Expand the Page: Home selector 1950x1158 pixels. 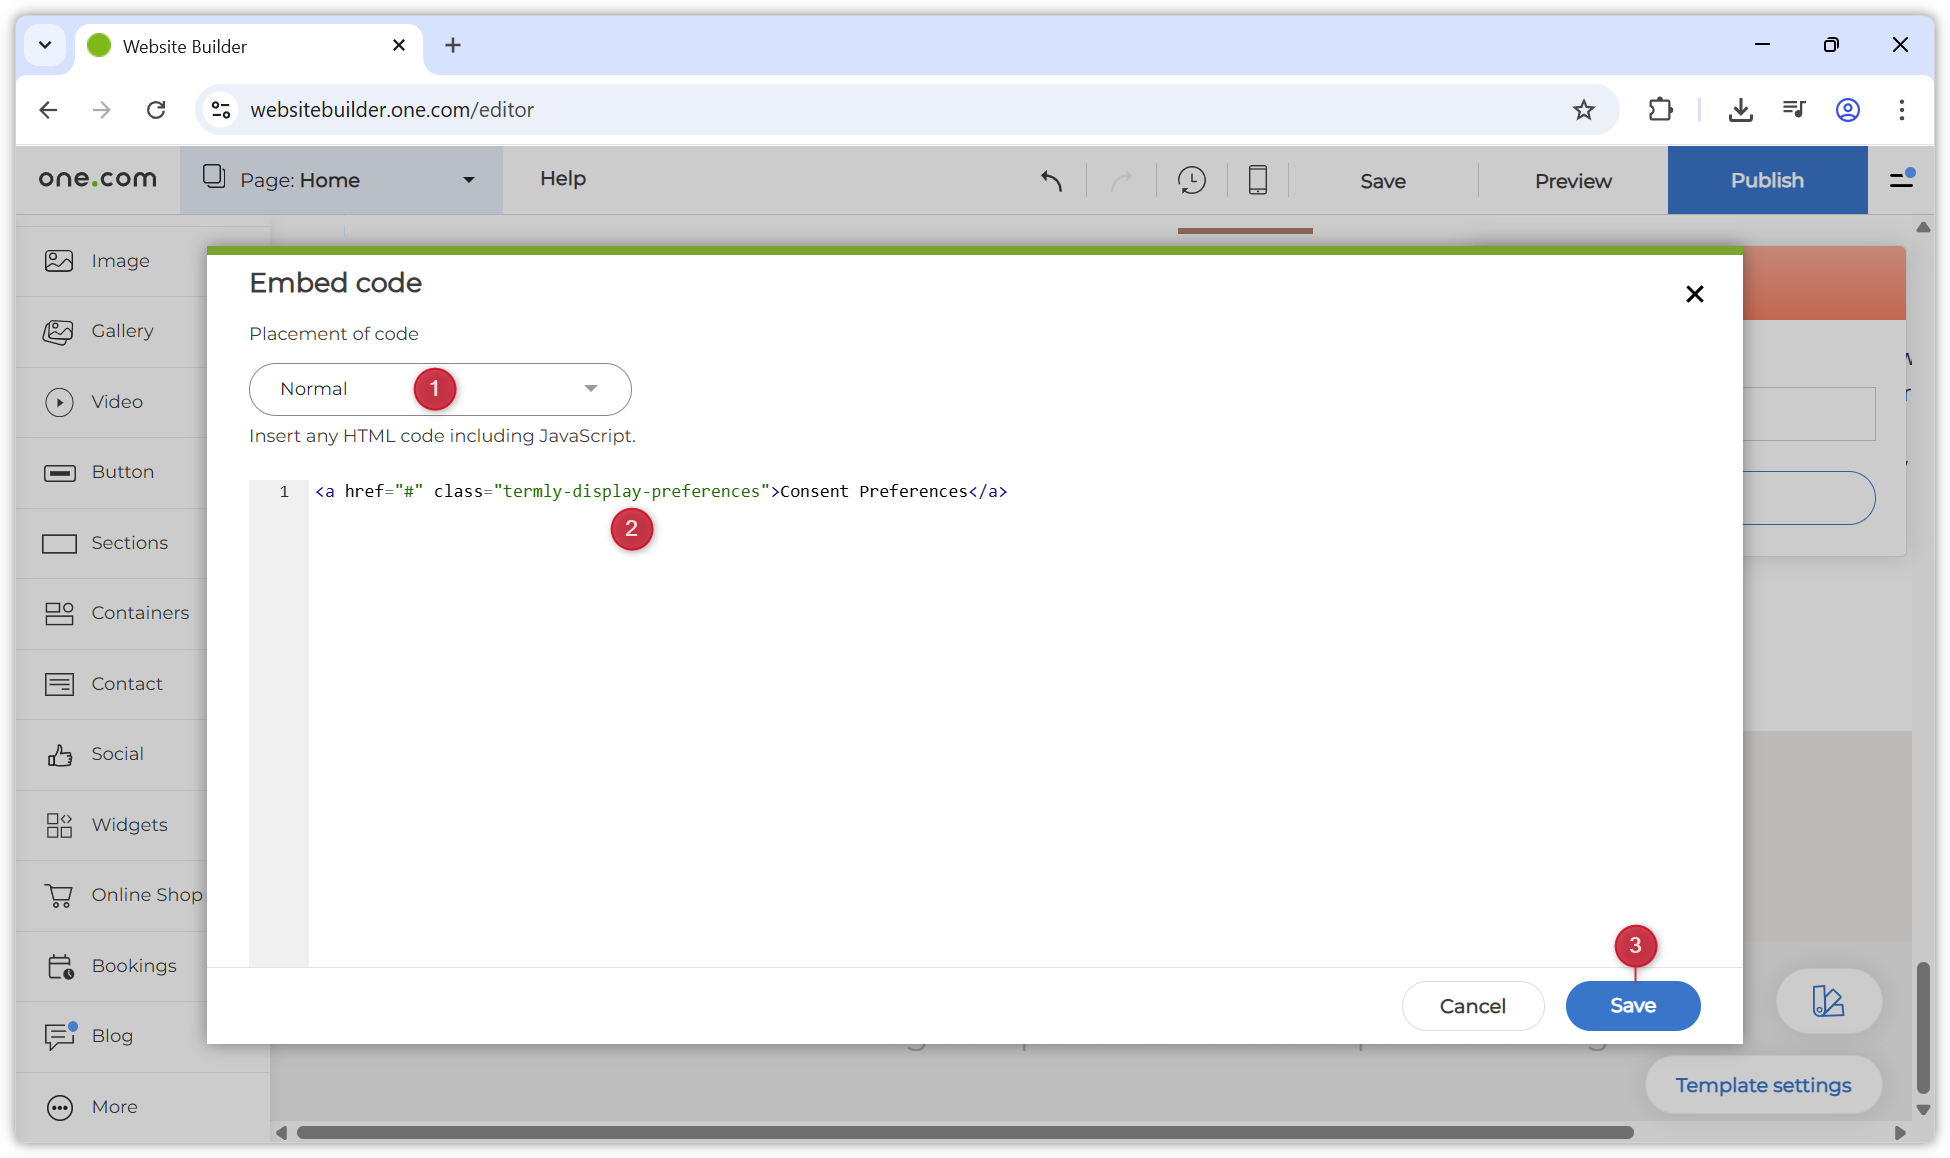tap(340, 180)
